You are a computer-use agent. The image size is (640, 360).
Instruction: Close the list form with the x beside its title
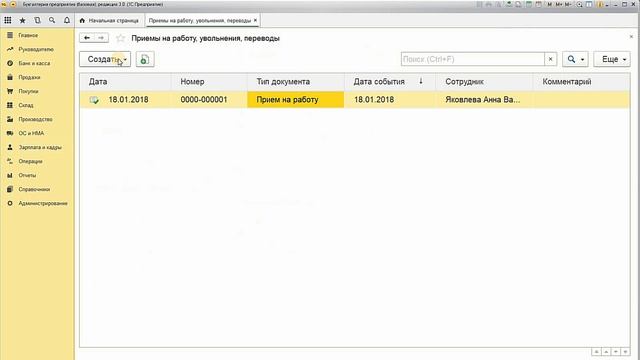coord(631,37)
